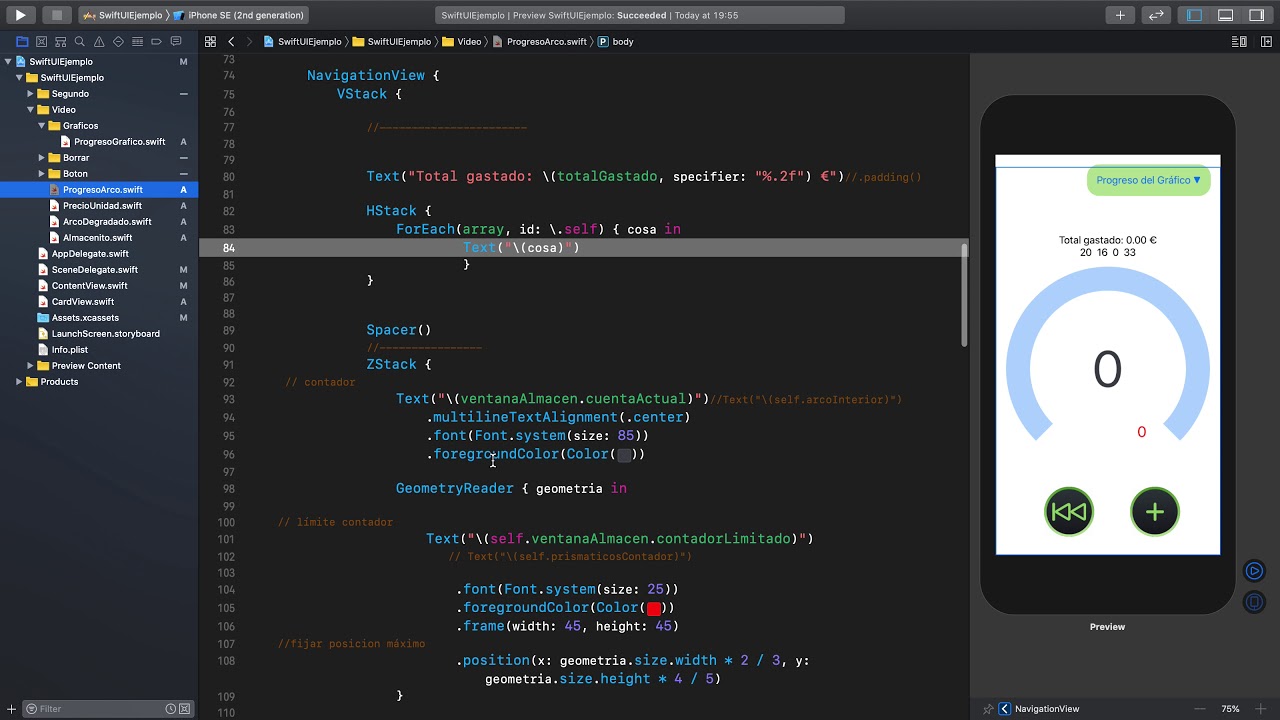Open the Find navigator magnifier
This screenshot has height=720, width=1280.
click(x=80, y=42)
